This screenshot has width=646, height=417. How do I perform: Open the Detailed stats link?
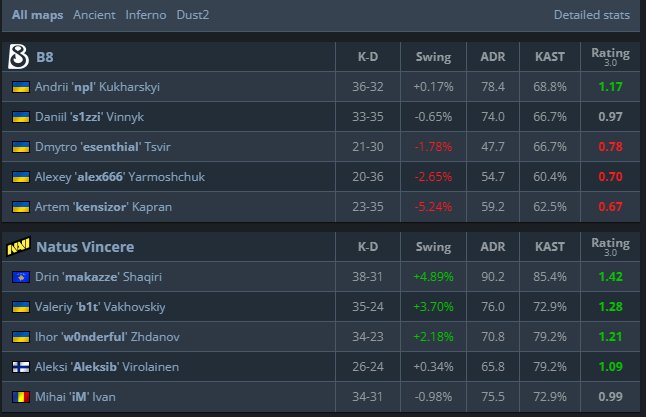point(592,15)
